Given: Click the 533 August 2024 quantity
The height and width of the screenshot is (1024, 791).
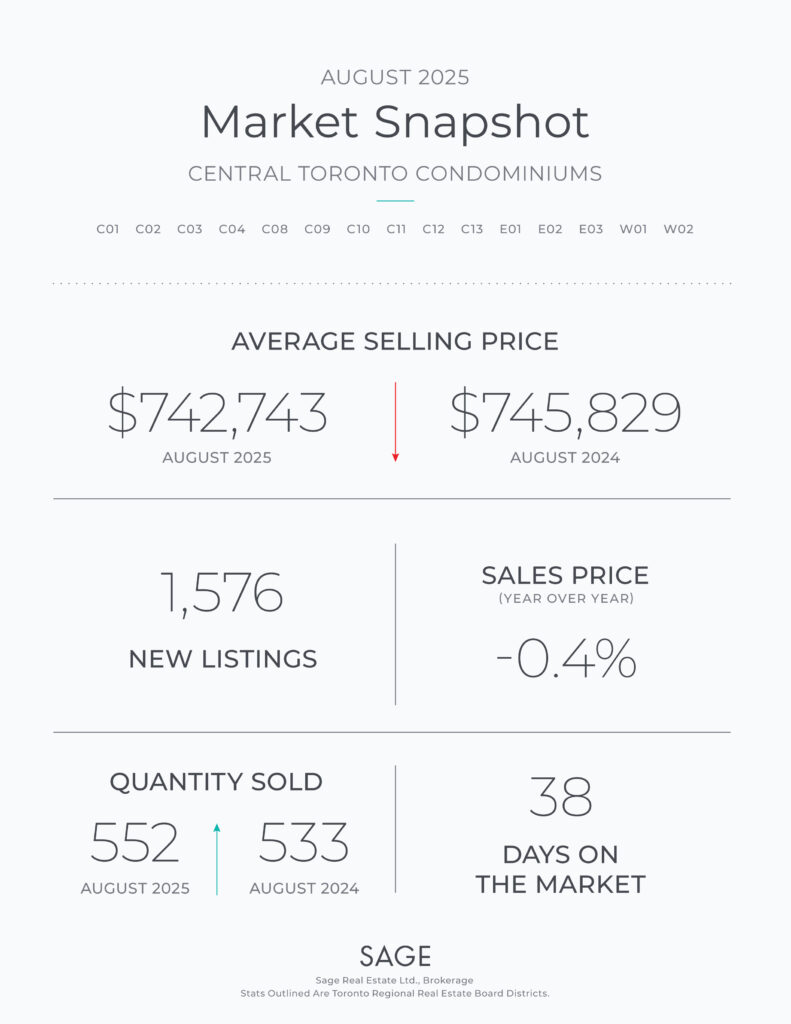Looking at the screenshot, I should coord(304,844).
